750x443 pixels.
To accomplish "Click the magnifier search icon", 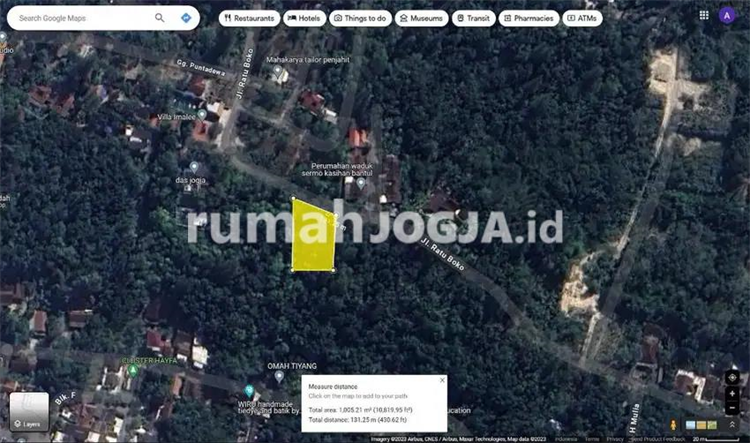I will pos(160,18).
